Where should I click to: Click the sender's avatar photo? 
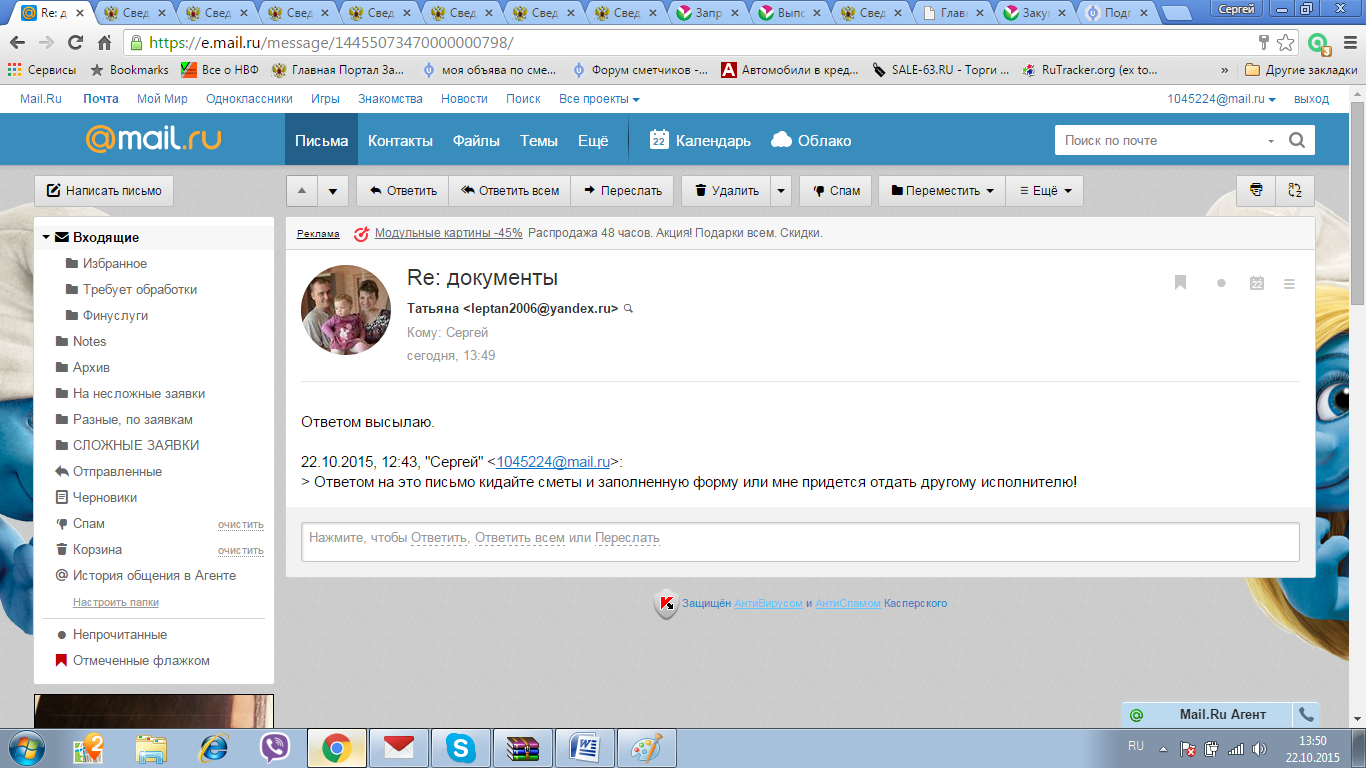346,310
